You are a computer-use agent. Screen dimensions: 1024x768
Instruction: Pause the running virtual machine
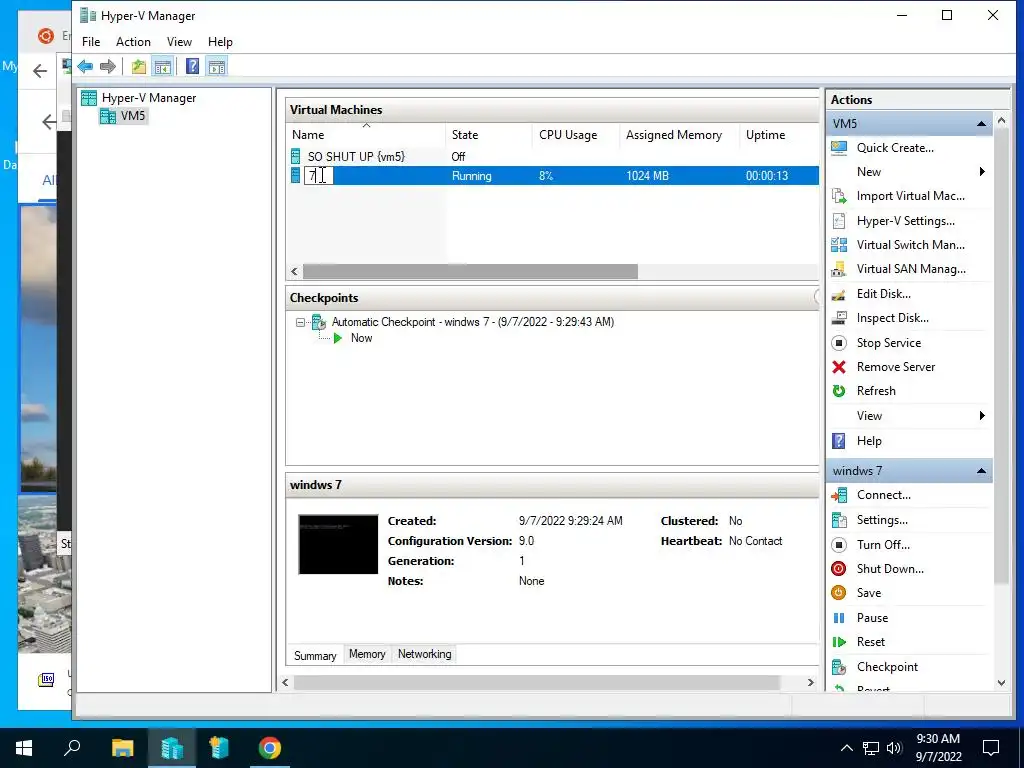(x=872, y=618)
